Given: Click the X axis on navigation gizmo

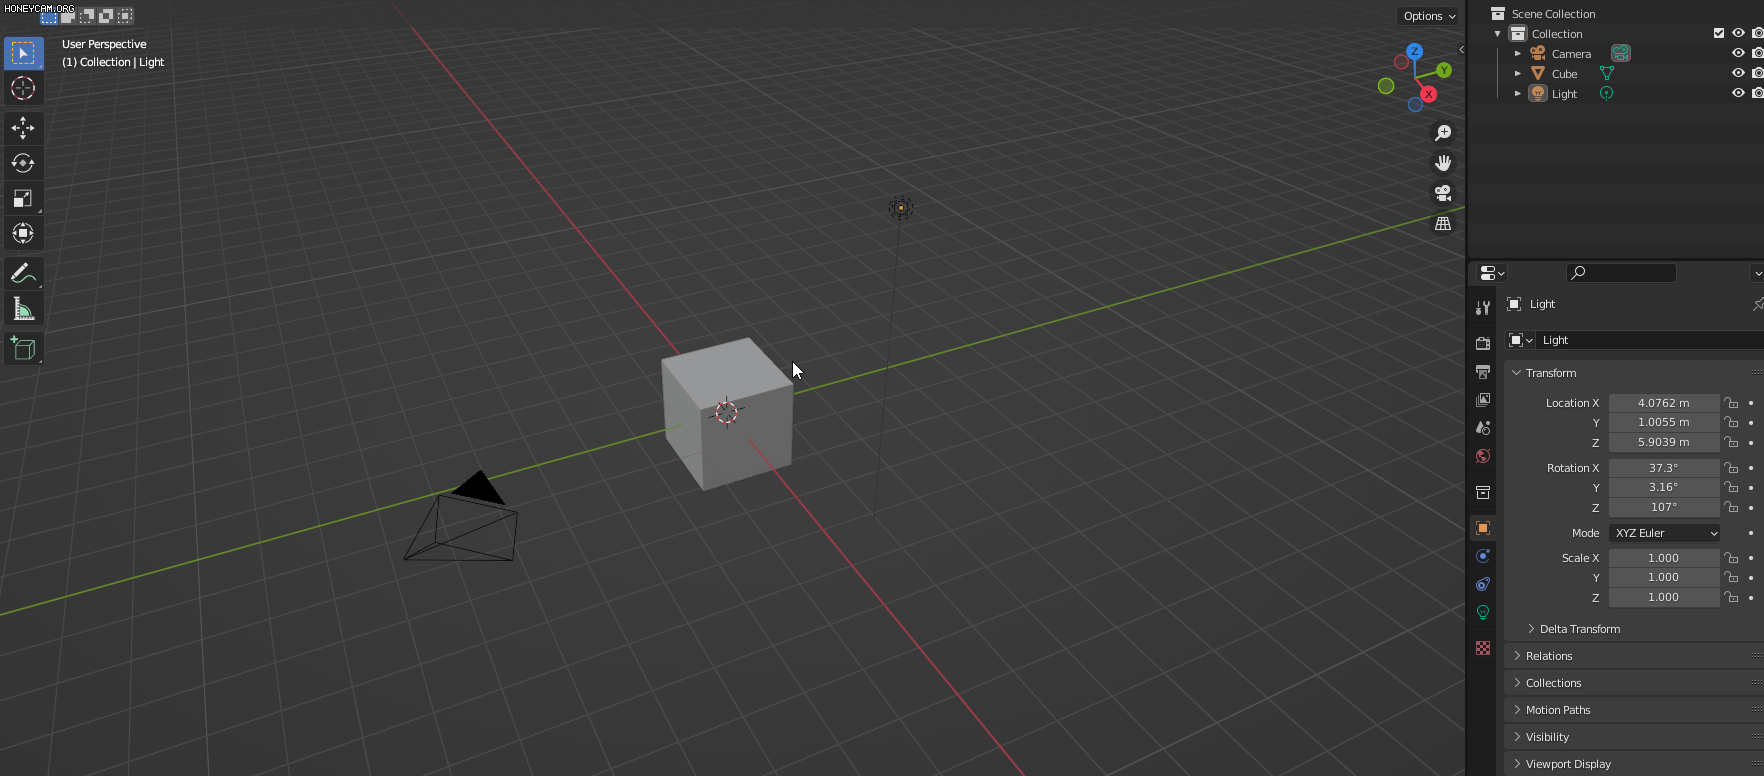Looking at the screenshot, I should pos(1429,94).
